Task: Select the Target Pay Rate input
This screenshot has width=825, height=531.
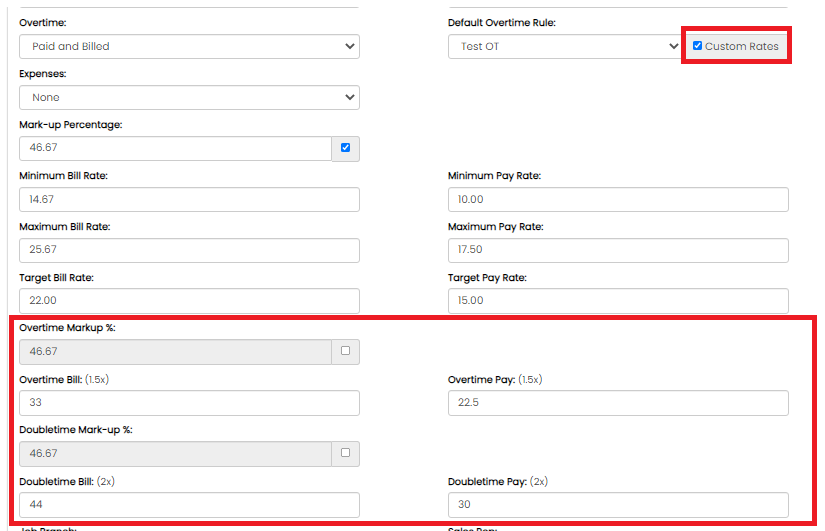Action: (x=617, y=301)
